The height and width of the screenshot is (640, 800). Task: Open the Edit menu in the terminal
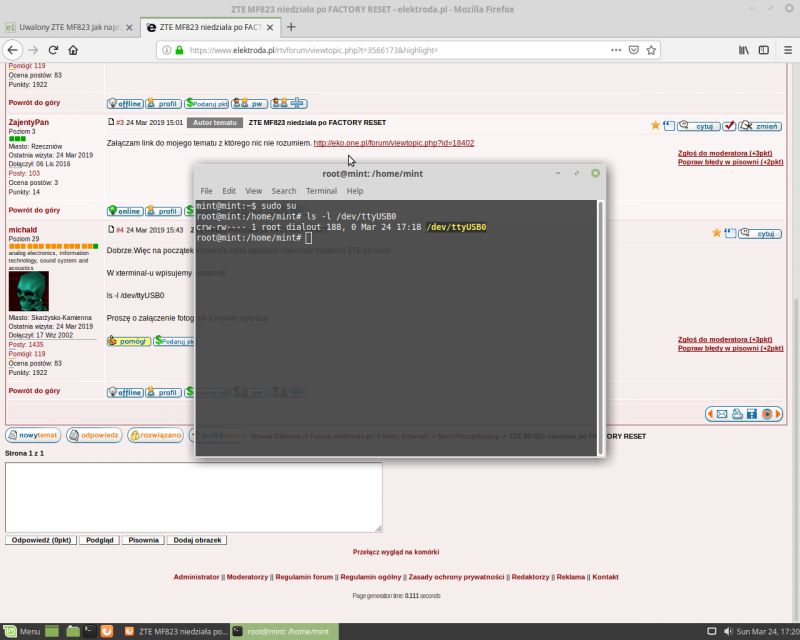(x=229, y=191)
